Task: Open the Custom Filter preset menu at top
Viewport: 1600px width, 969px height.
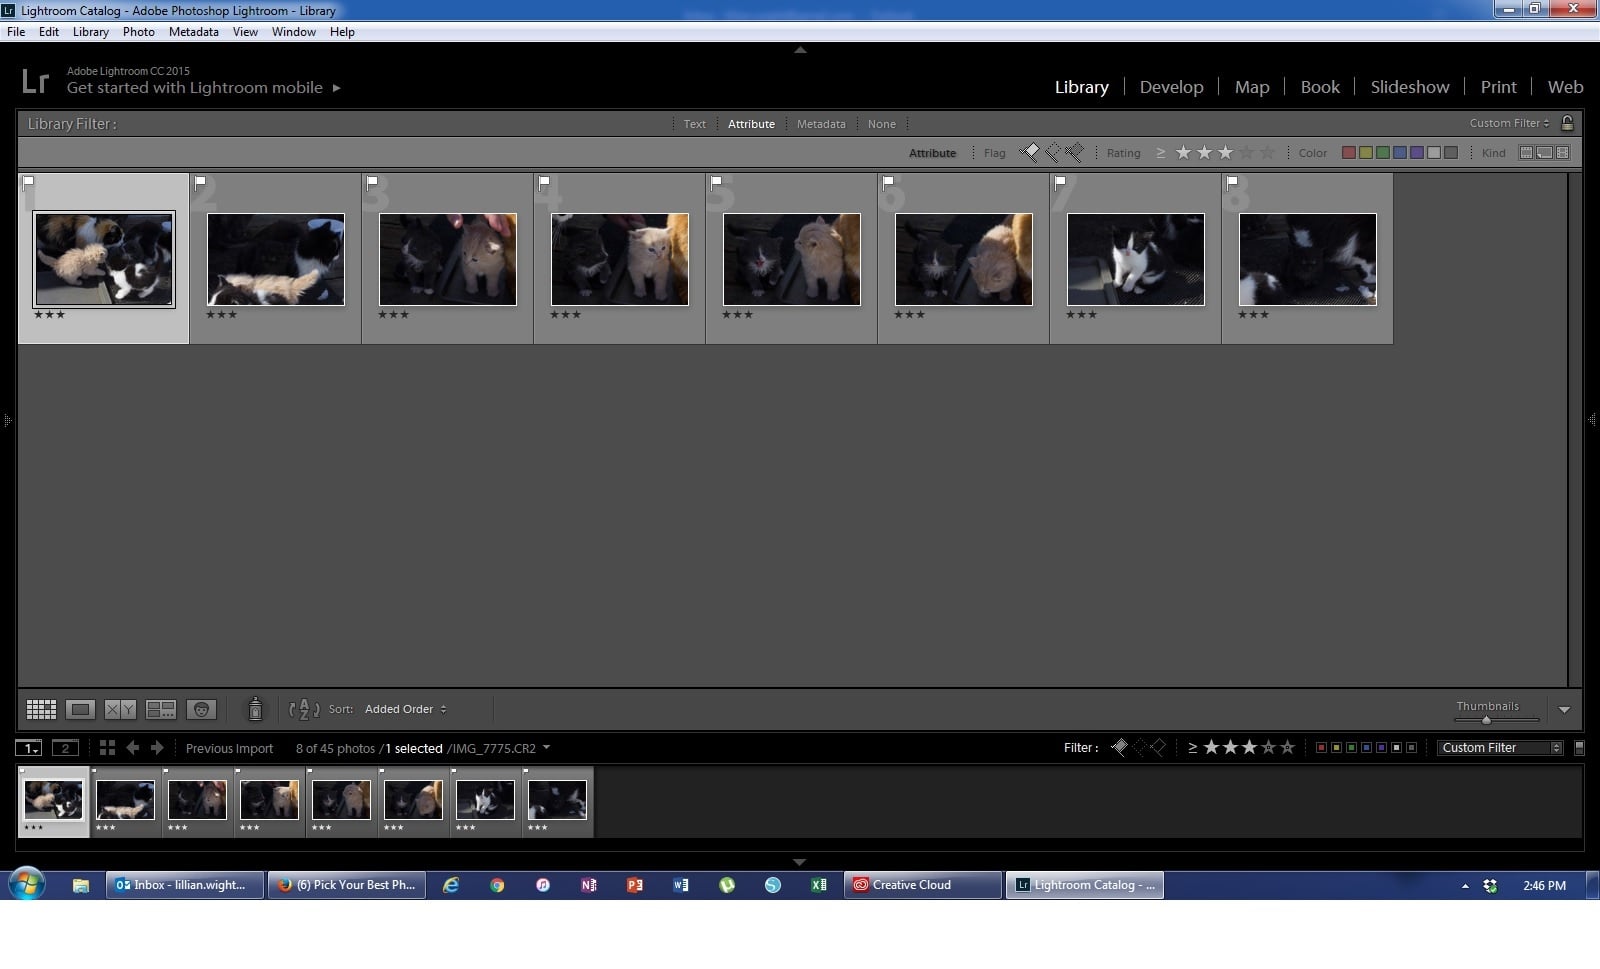Action: 1509,123
